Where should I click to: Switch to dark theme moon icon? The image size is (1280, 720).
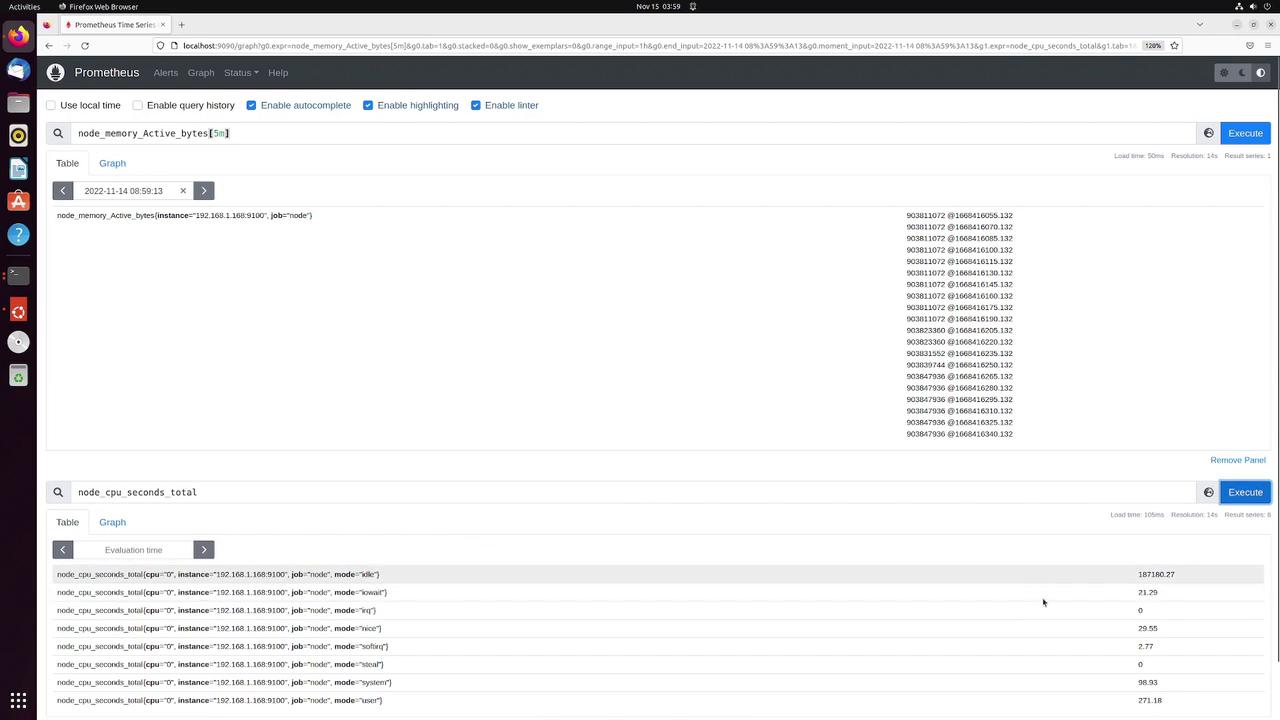[x=1243, y=73]
